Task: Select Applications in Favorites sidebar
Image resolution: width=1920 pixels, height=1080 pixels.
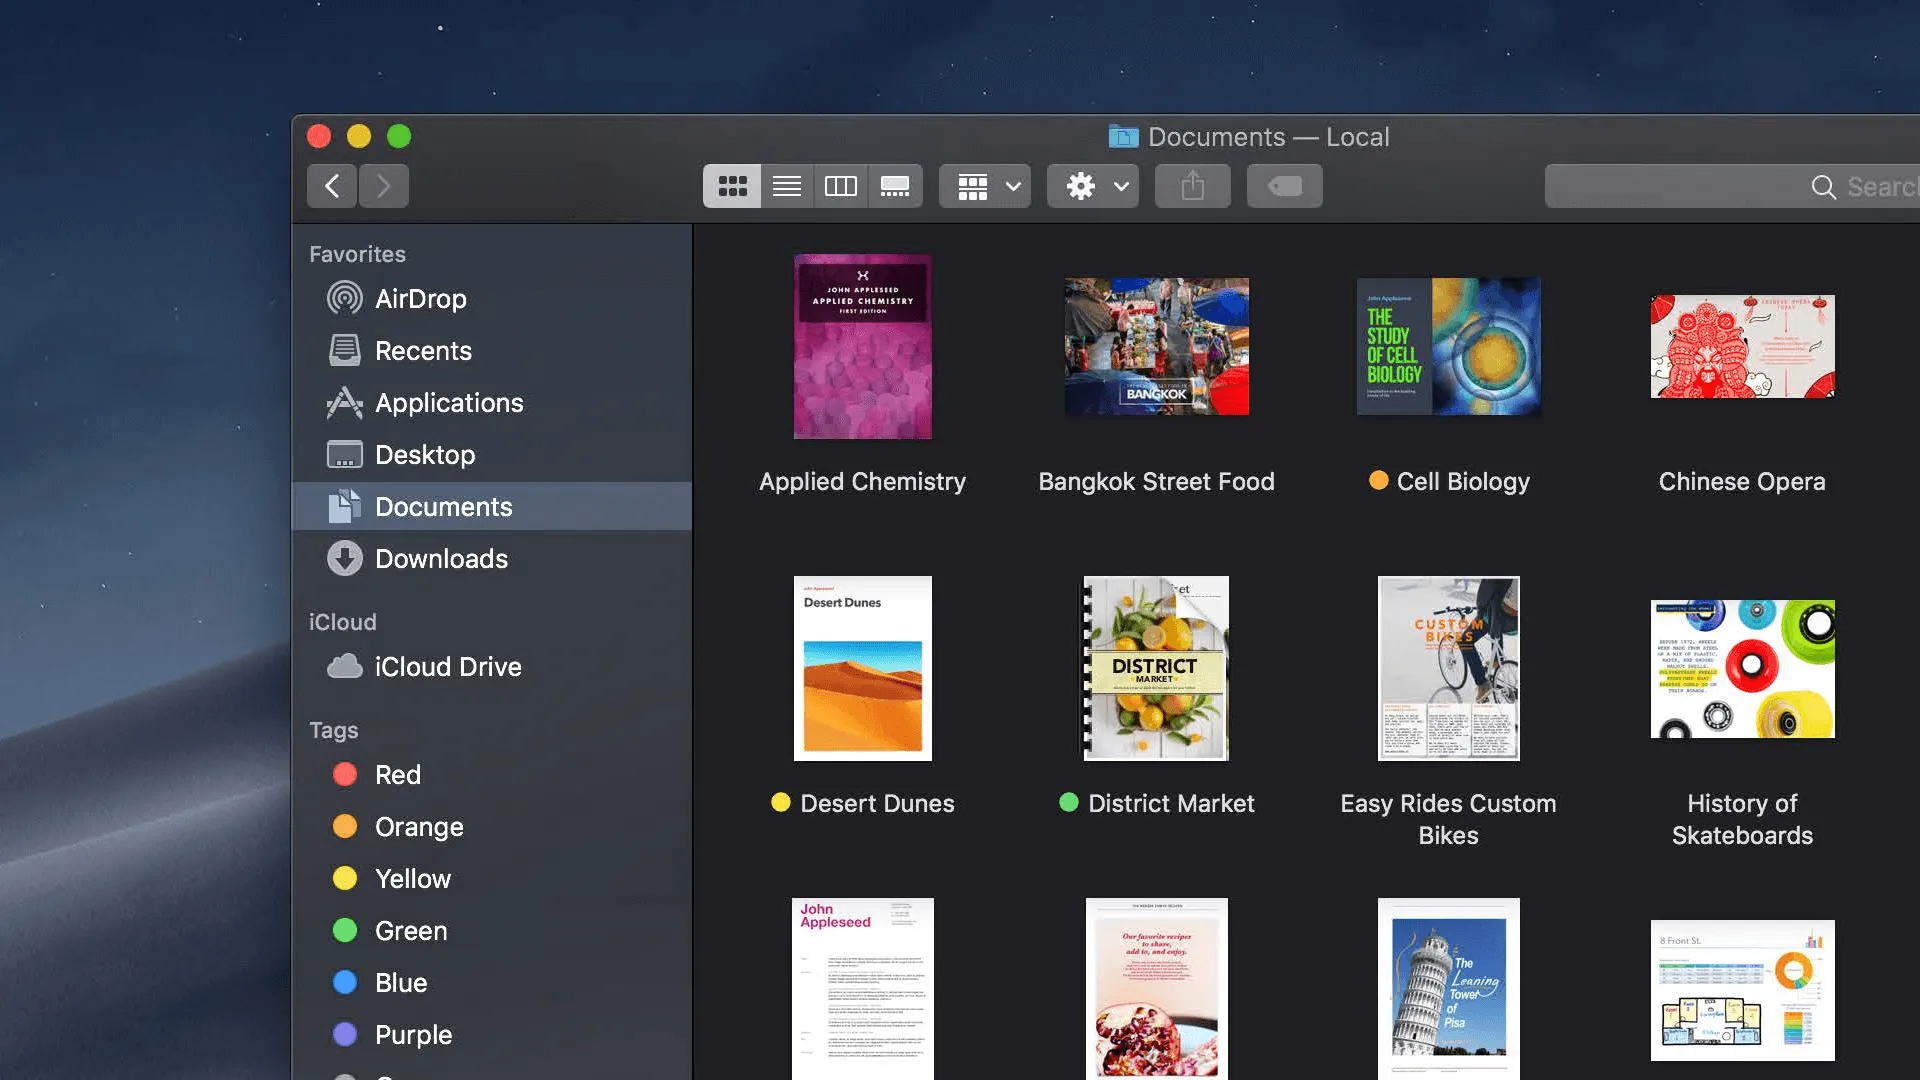Action: pyautogui.click(x=448, y=403)
